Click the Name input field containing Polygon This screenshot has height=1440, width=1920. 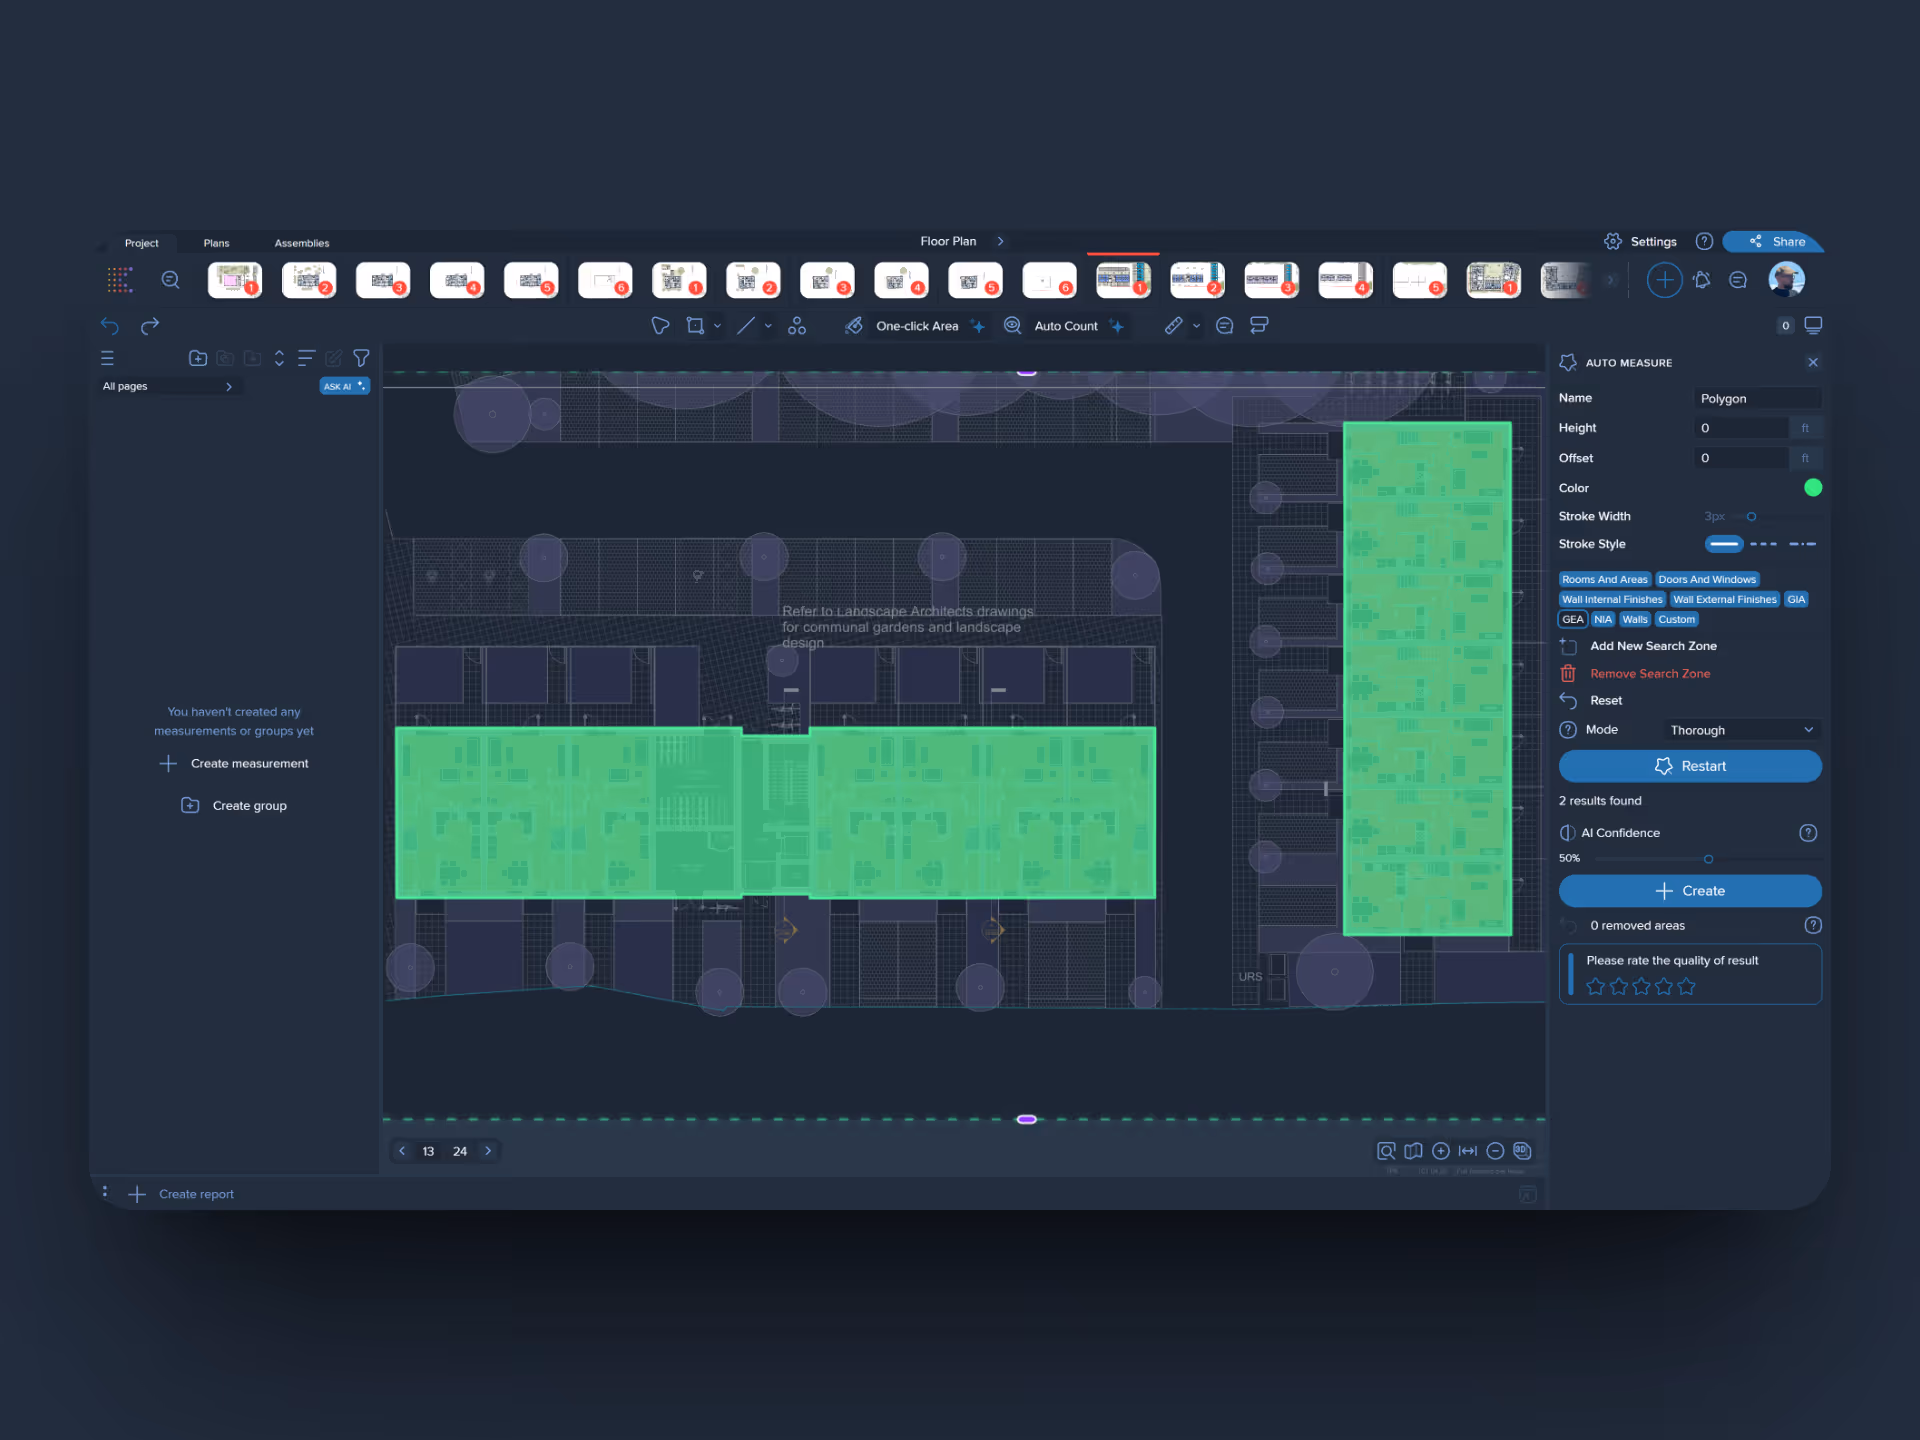pyautogui.click(x=1755, y=398)
